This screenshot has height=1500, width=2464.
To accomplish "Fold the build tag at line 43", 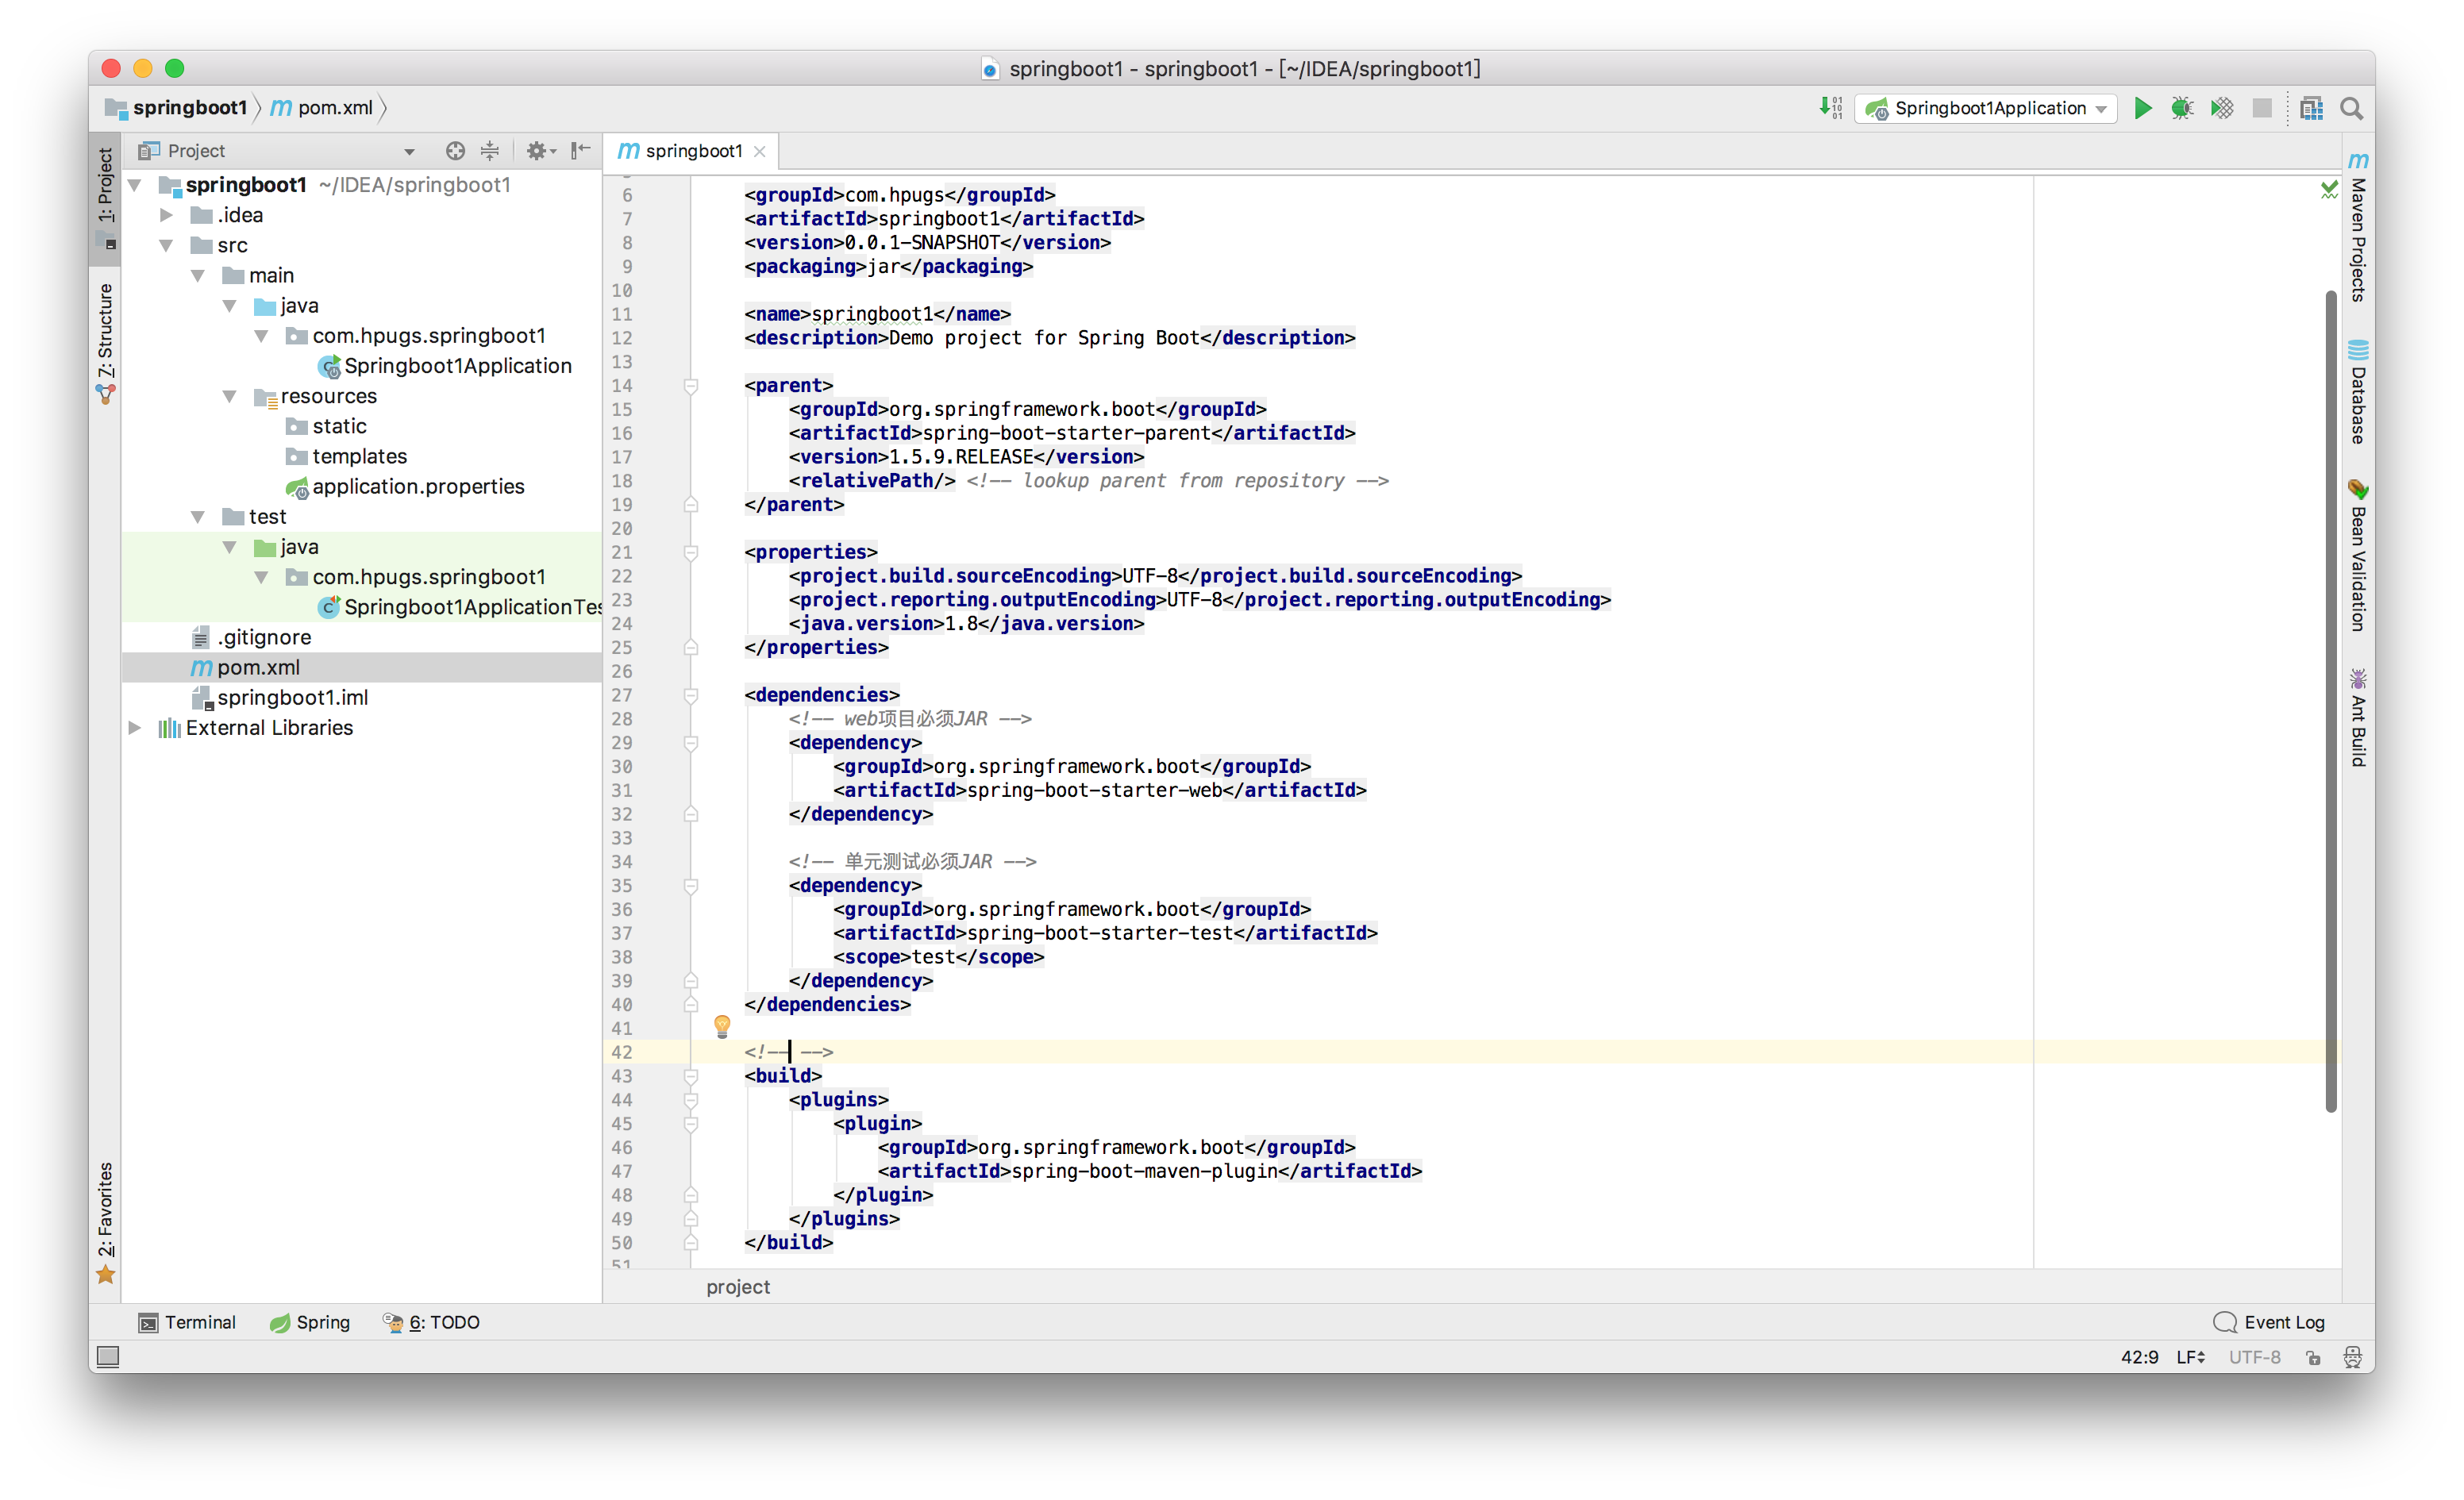I will pyautogui.click(x=690, y=1076).
